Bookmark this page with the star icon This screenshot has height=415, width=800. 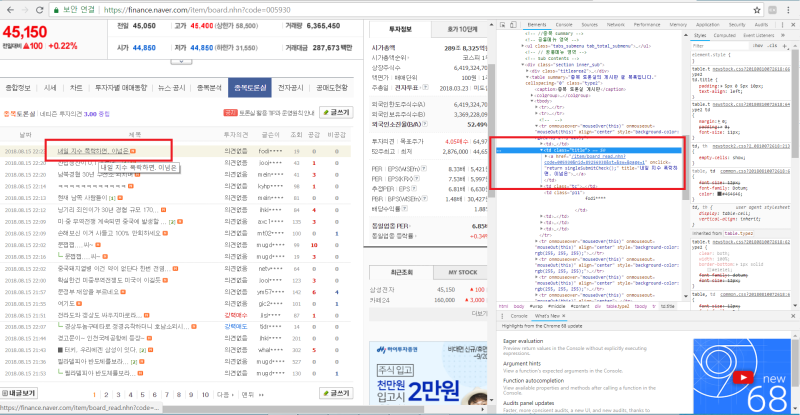(x=757, y=10)
